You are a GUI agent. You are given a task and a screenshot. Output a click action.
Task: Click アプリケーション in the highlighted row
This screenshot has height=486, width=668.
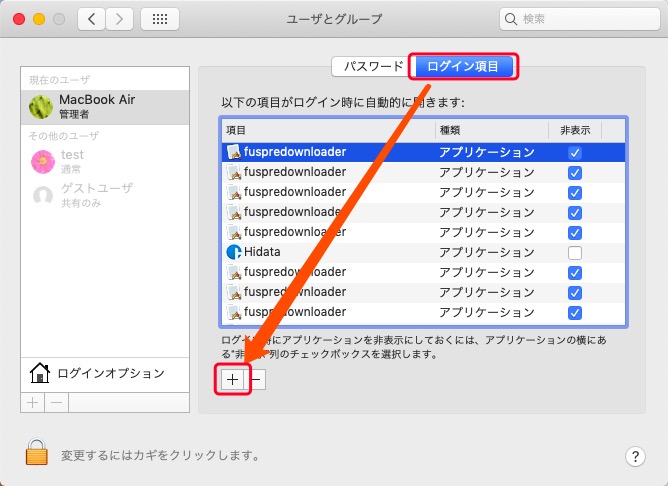[487, 152]
